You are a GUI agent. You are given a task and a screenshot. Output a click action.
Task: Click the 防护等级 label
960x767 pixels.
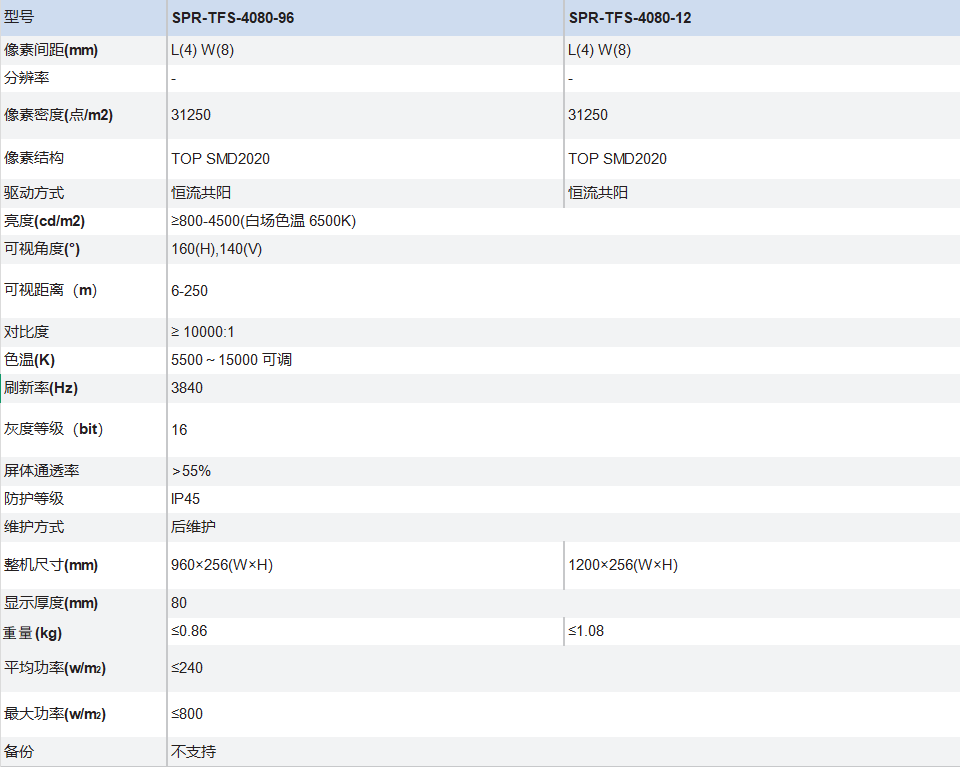click(34, 499)
